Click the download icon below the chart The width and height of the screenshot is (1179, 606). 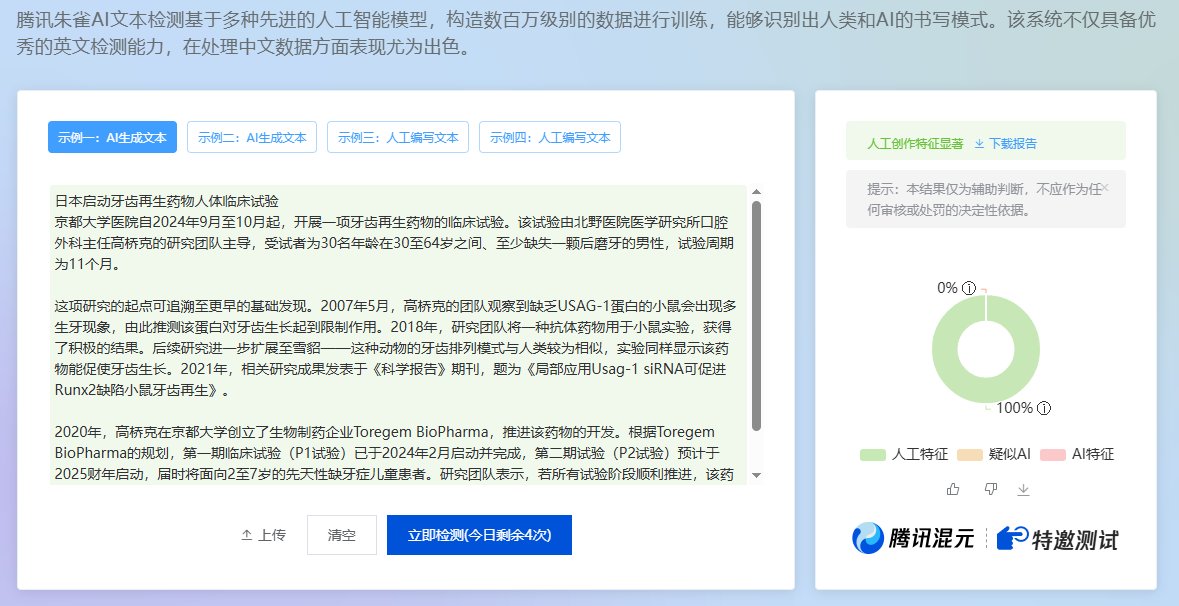click(x=1023, y=489)
